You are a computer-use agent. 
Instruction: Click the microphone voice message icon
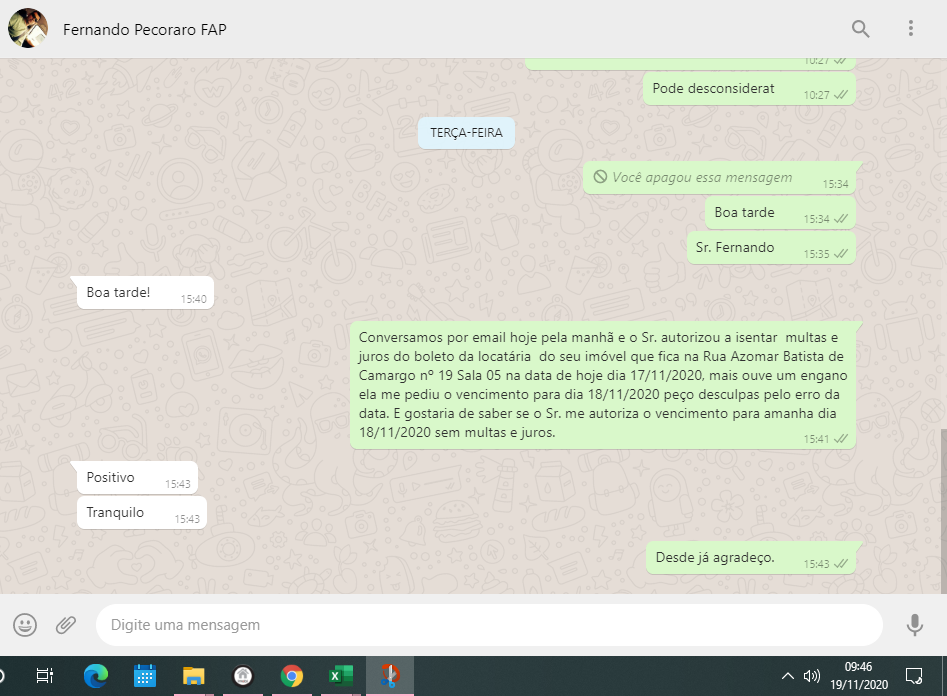pos(914,625)
